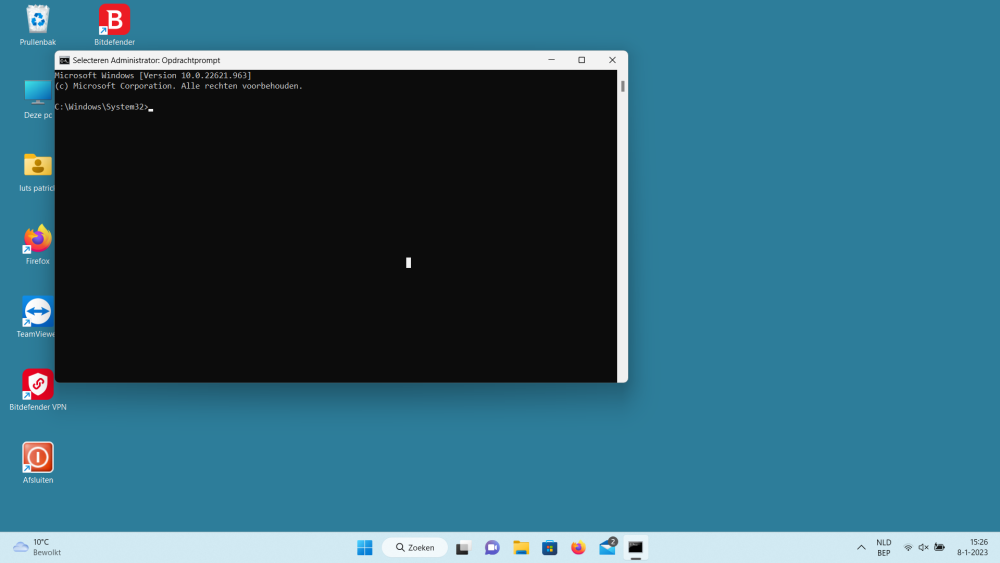Open Task View from the taskbar

pyautogui.click(x=463, y=547)
